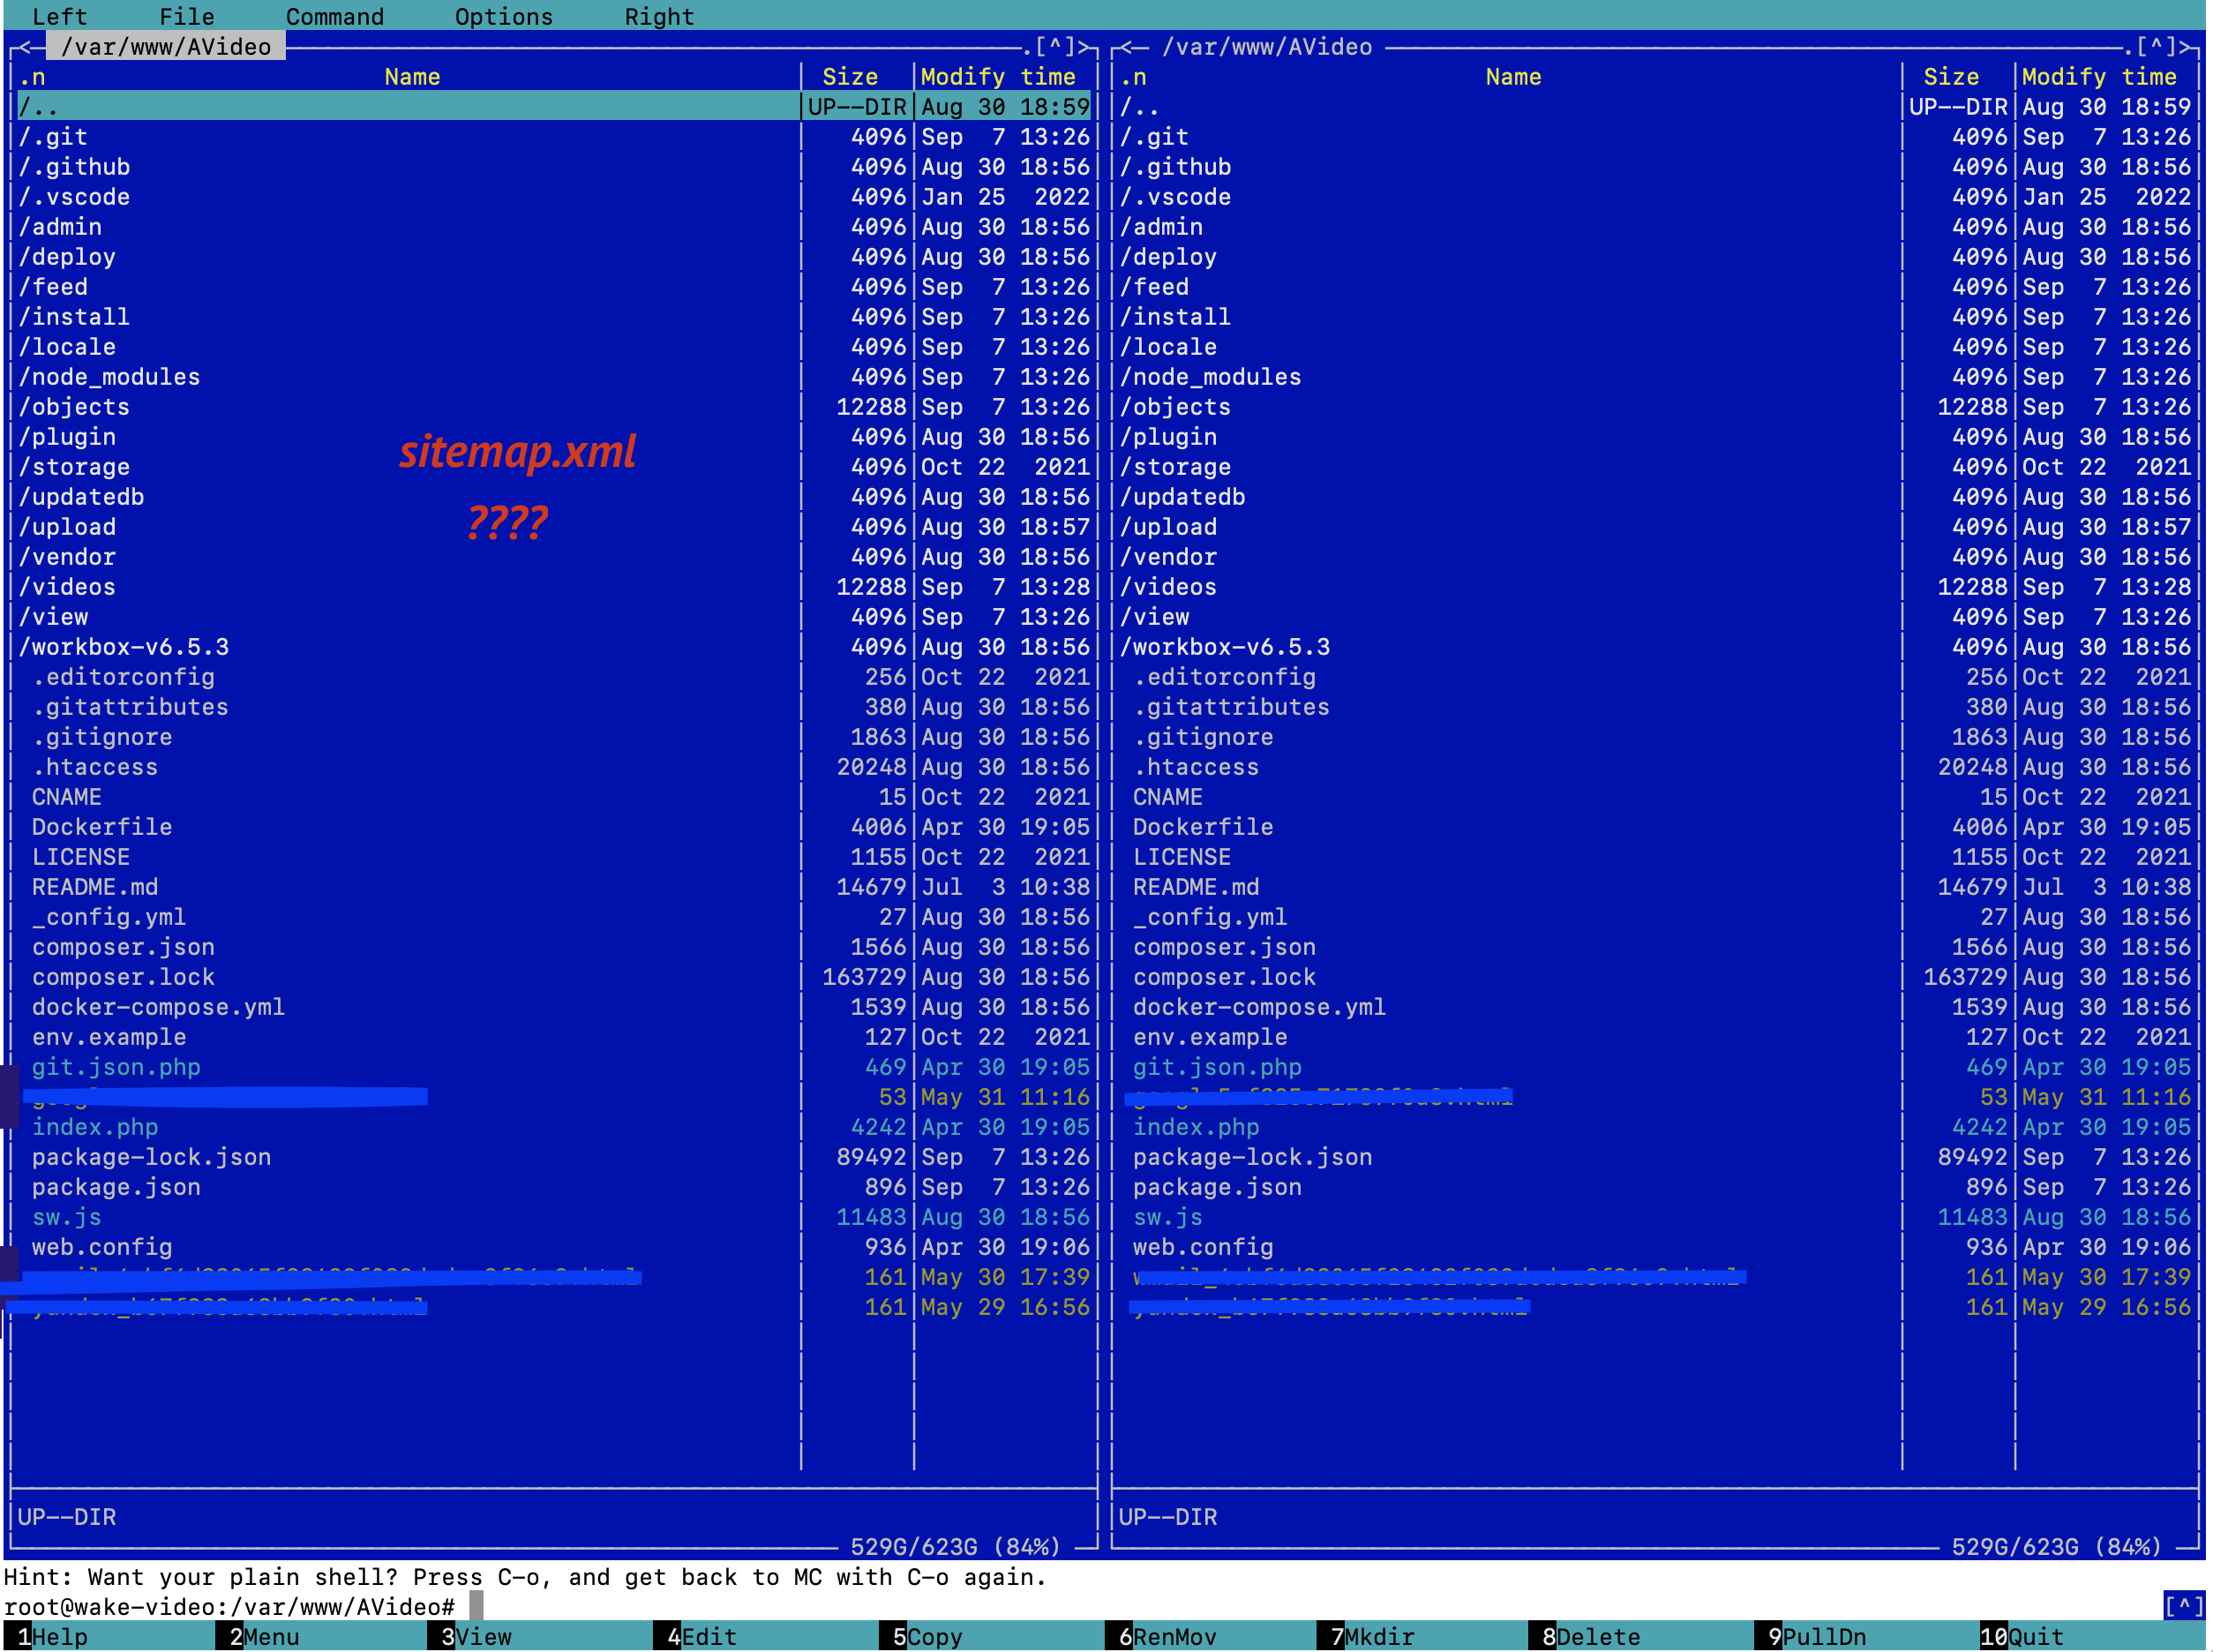2213x1652 pixels.
Task: Select README.md in the right panel
Action: (x=1196, y=886)
